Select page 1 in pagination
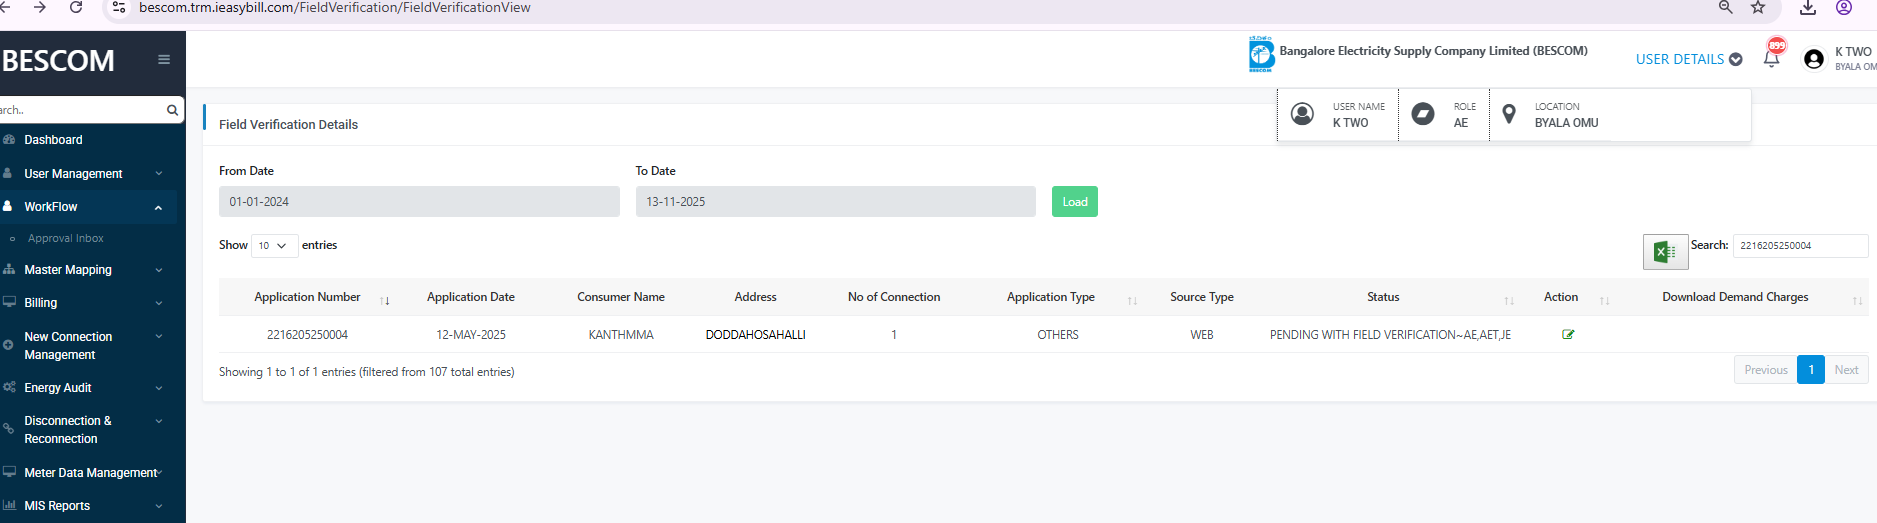 coord(1811,370)
